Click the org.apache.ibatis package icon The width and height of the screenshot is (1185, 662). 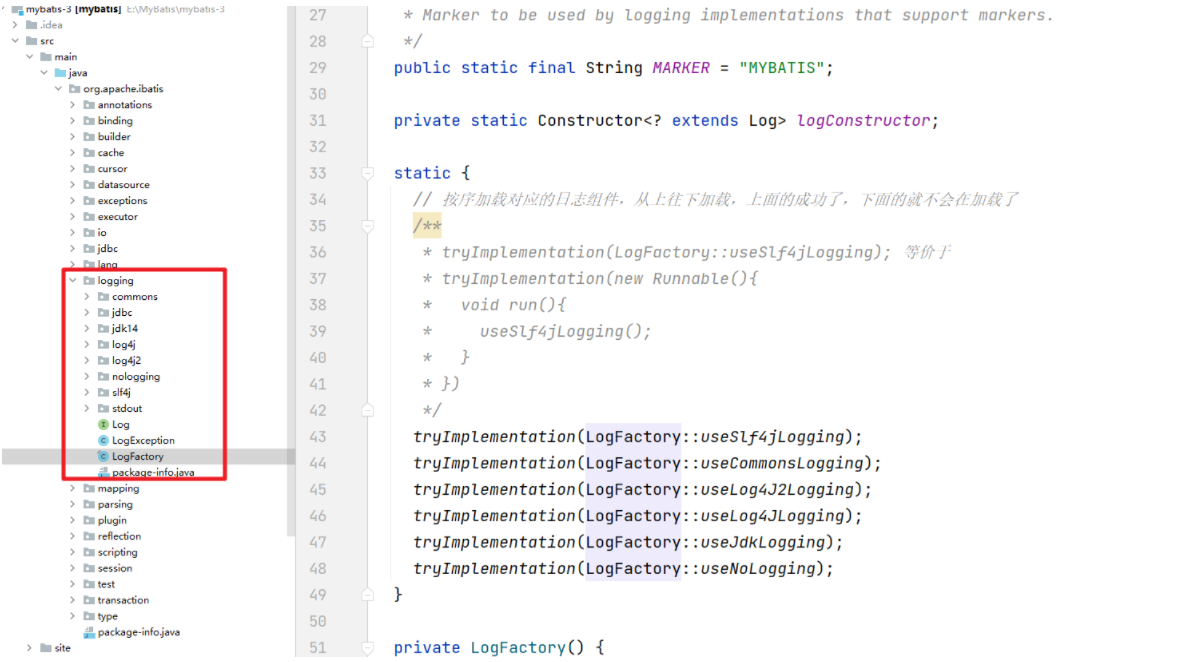[x=75, y=89]
